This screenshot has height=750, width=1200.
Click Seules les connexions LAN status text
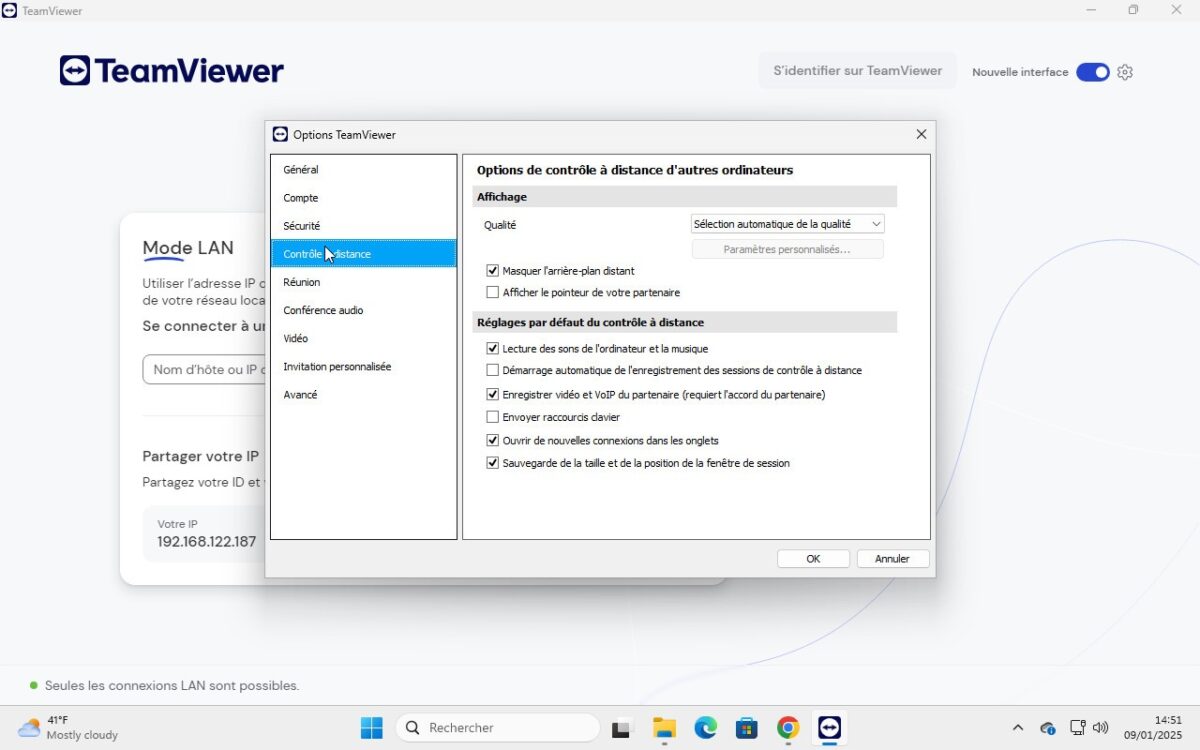172,686
